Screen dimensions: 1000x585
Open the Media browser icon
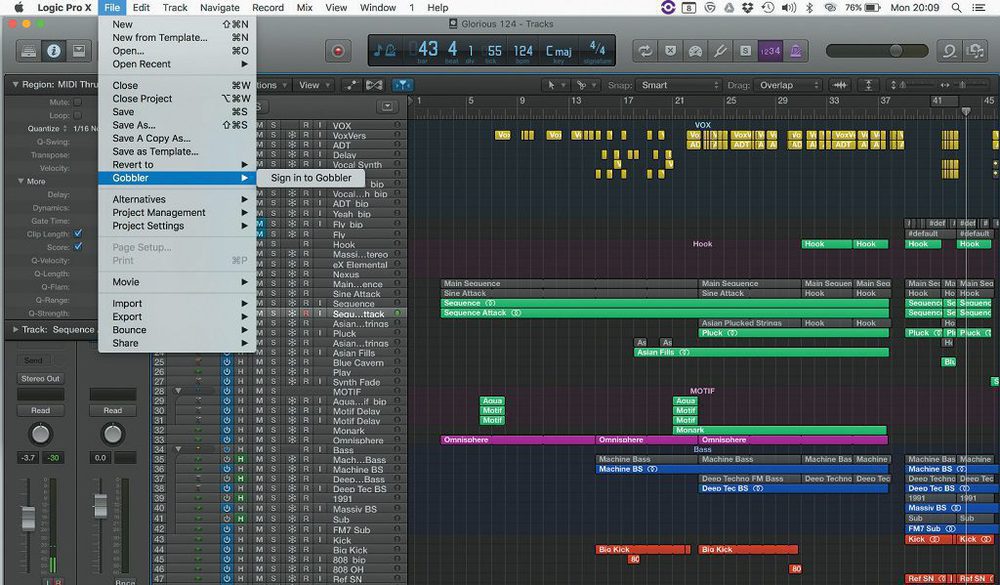(x=974, y=51)
